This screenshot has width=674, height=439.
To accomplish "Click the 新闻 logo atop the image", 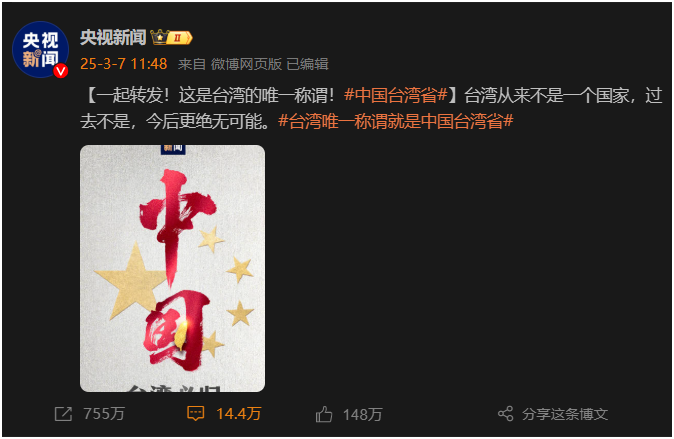I will pyautogui.click(x=173, y=149).
